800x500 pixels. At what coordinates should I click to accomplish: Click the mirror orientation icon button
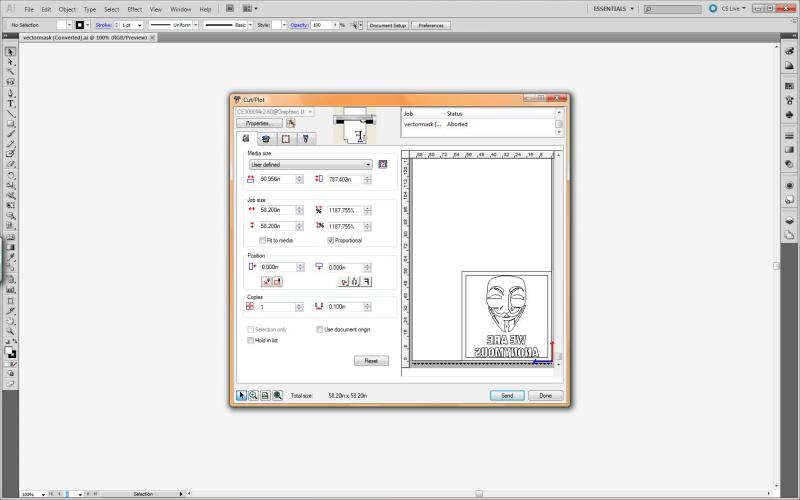(x=343, y=282)
